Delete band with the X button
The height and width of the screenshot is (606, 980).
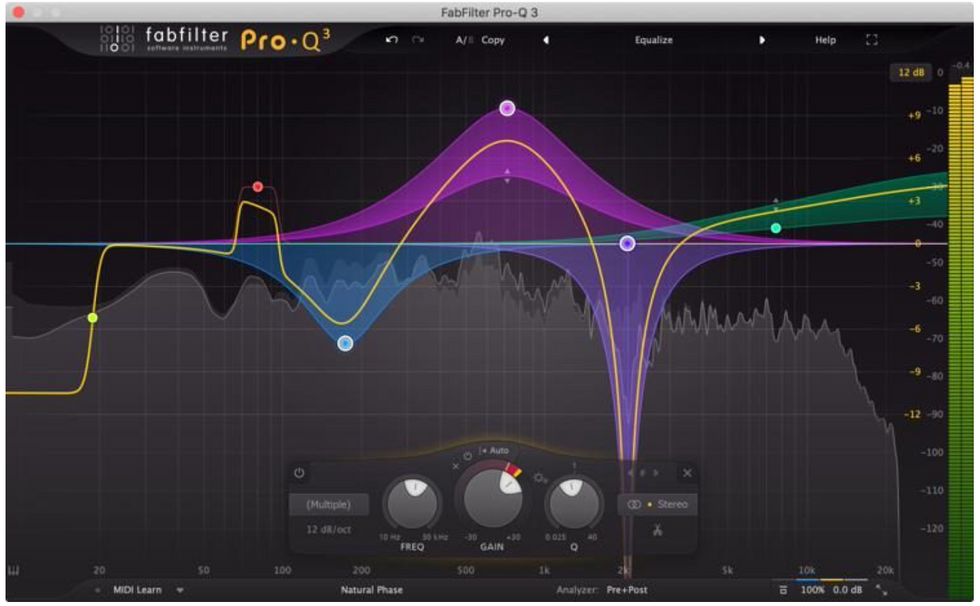687,473
